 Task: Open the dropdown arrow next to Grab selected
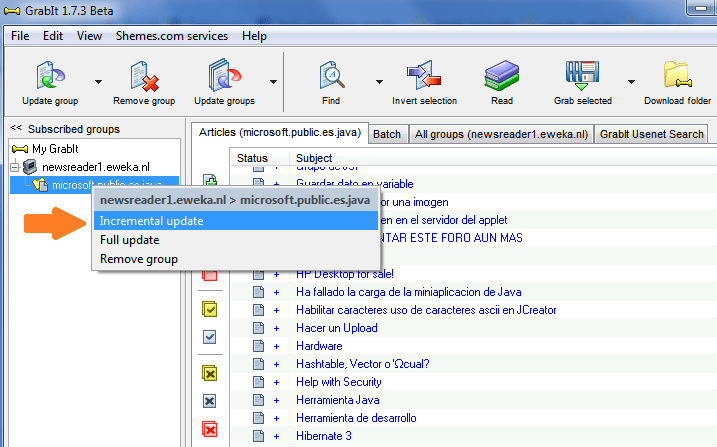coord(631,82)
